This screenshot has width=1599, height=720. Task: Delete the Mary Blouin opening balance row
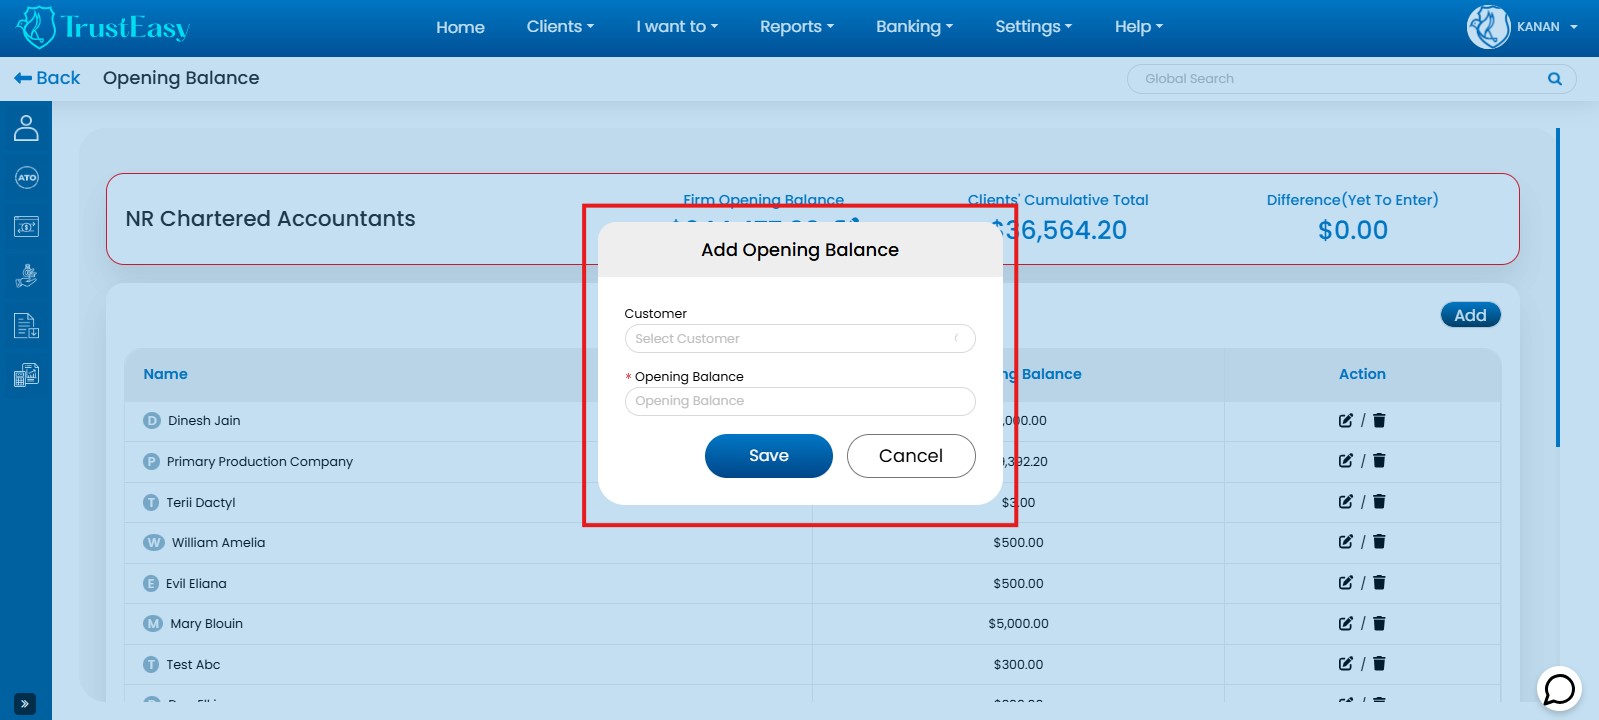tap(1379, 624)
